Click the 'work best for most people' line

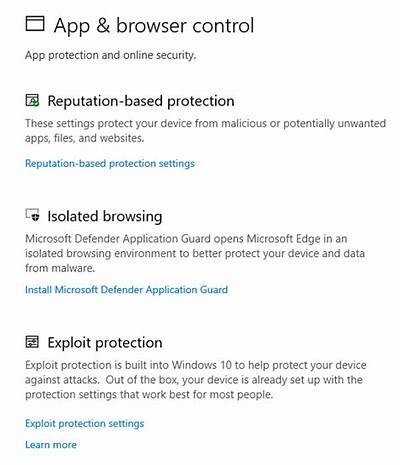[149, 395]
